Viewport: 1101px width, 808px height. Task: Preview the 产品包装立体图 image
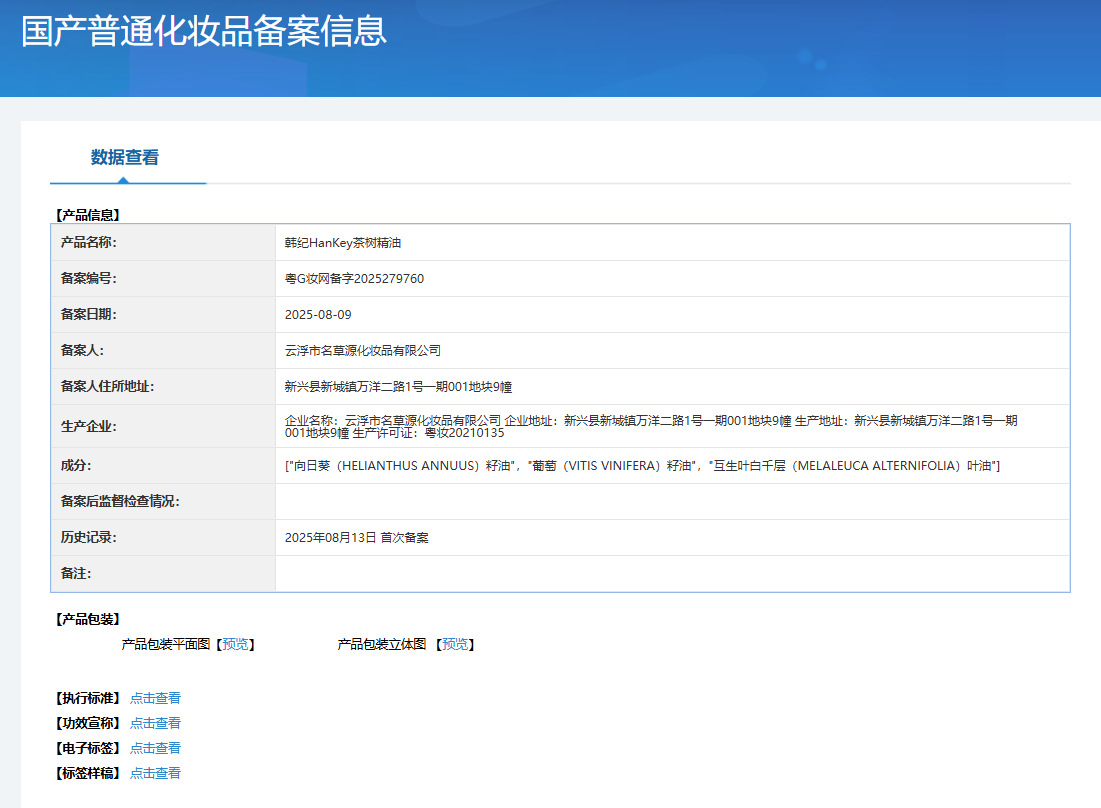click(x=455, y=644)
